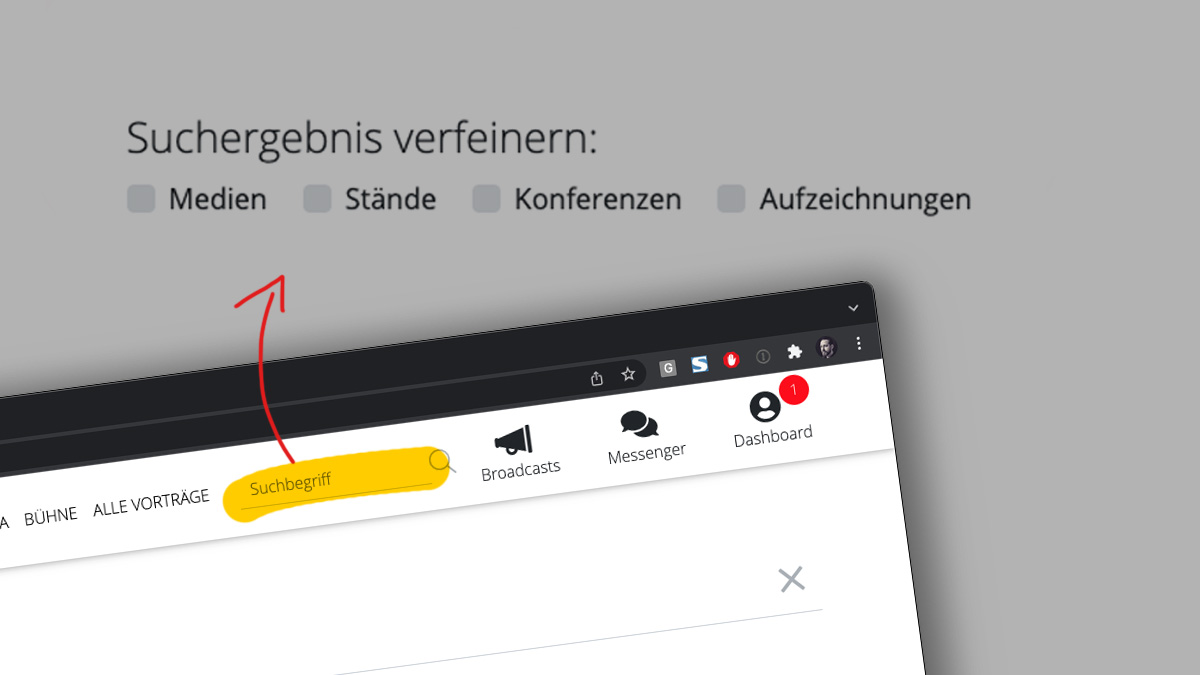
Task: Open the BÜHNE menu item
Action: coord(51,516)
